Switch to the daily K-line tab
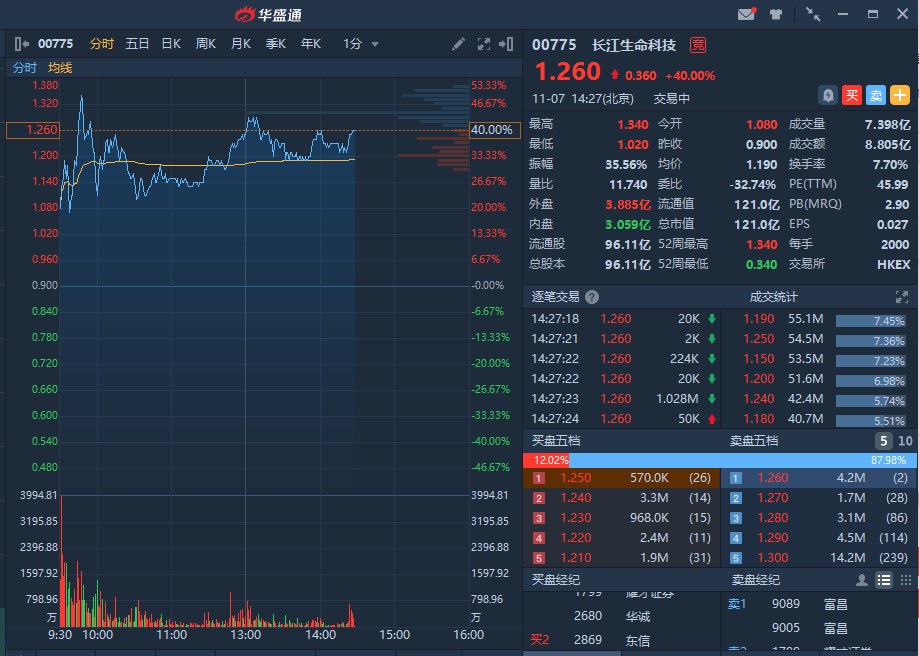The height and width of the screenshot is (656, 919). [x=171, y=44]
